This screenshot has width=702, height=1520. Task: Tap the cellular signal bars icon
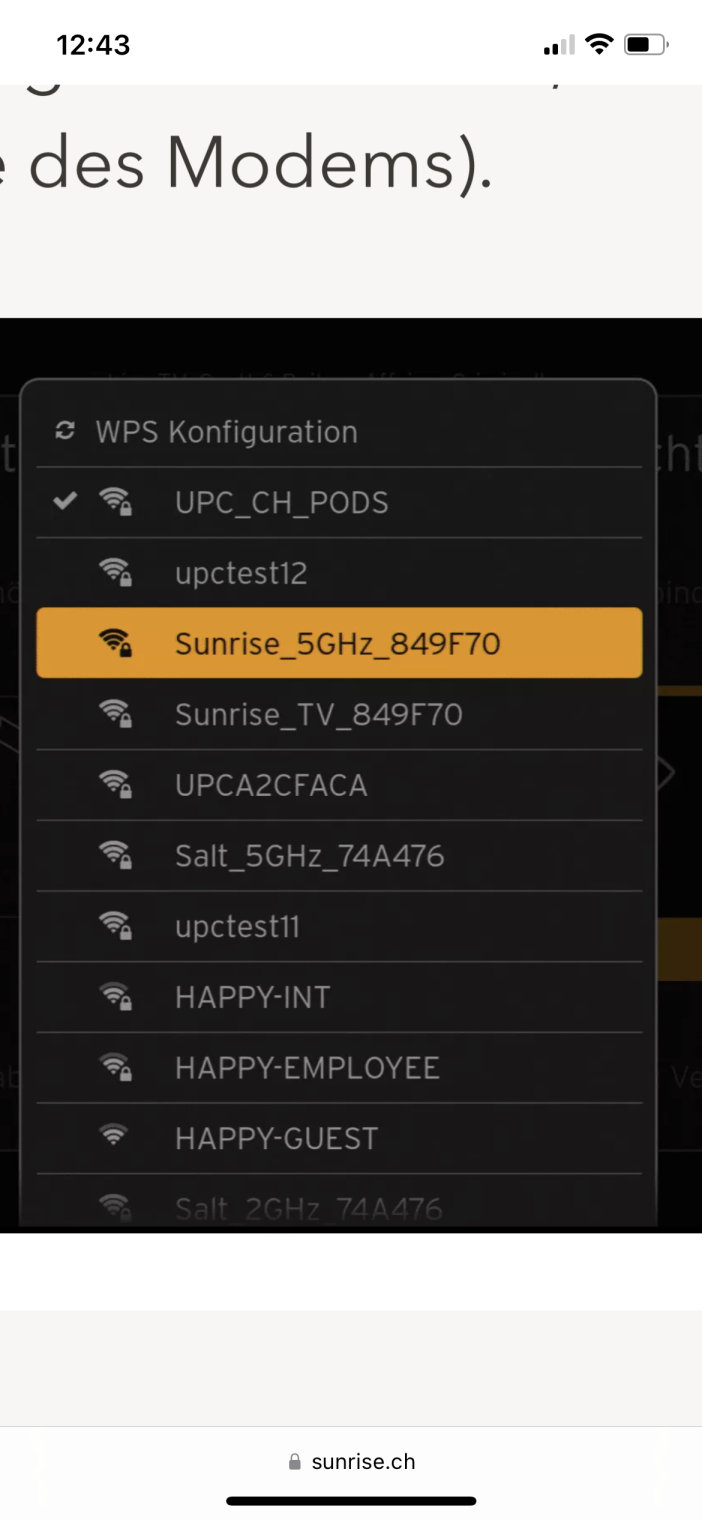pos(559,45)
